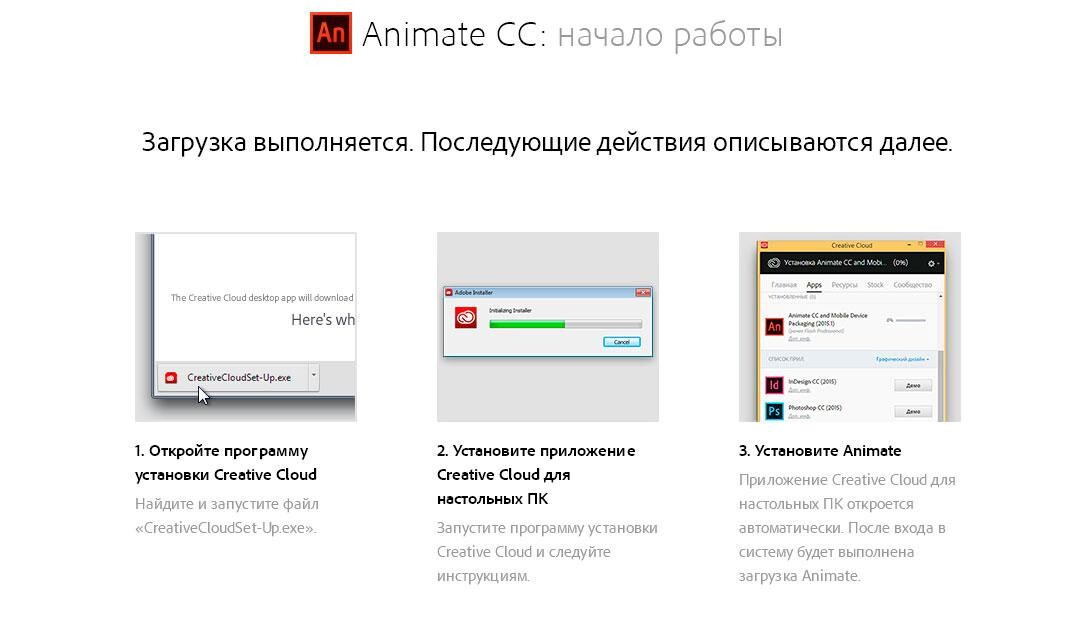Click the 'Photoshop CC (2015)' app name
The image size is (1087, 620).
pyautogui.click(x=815, y=408)
